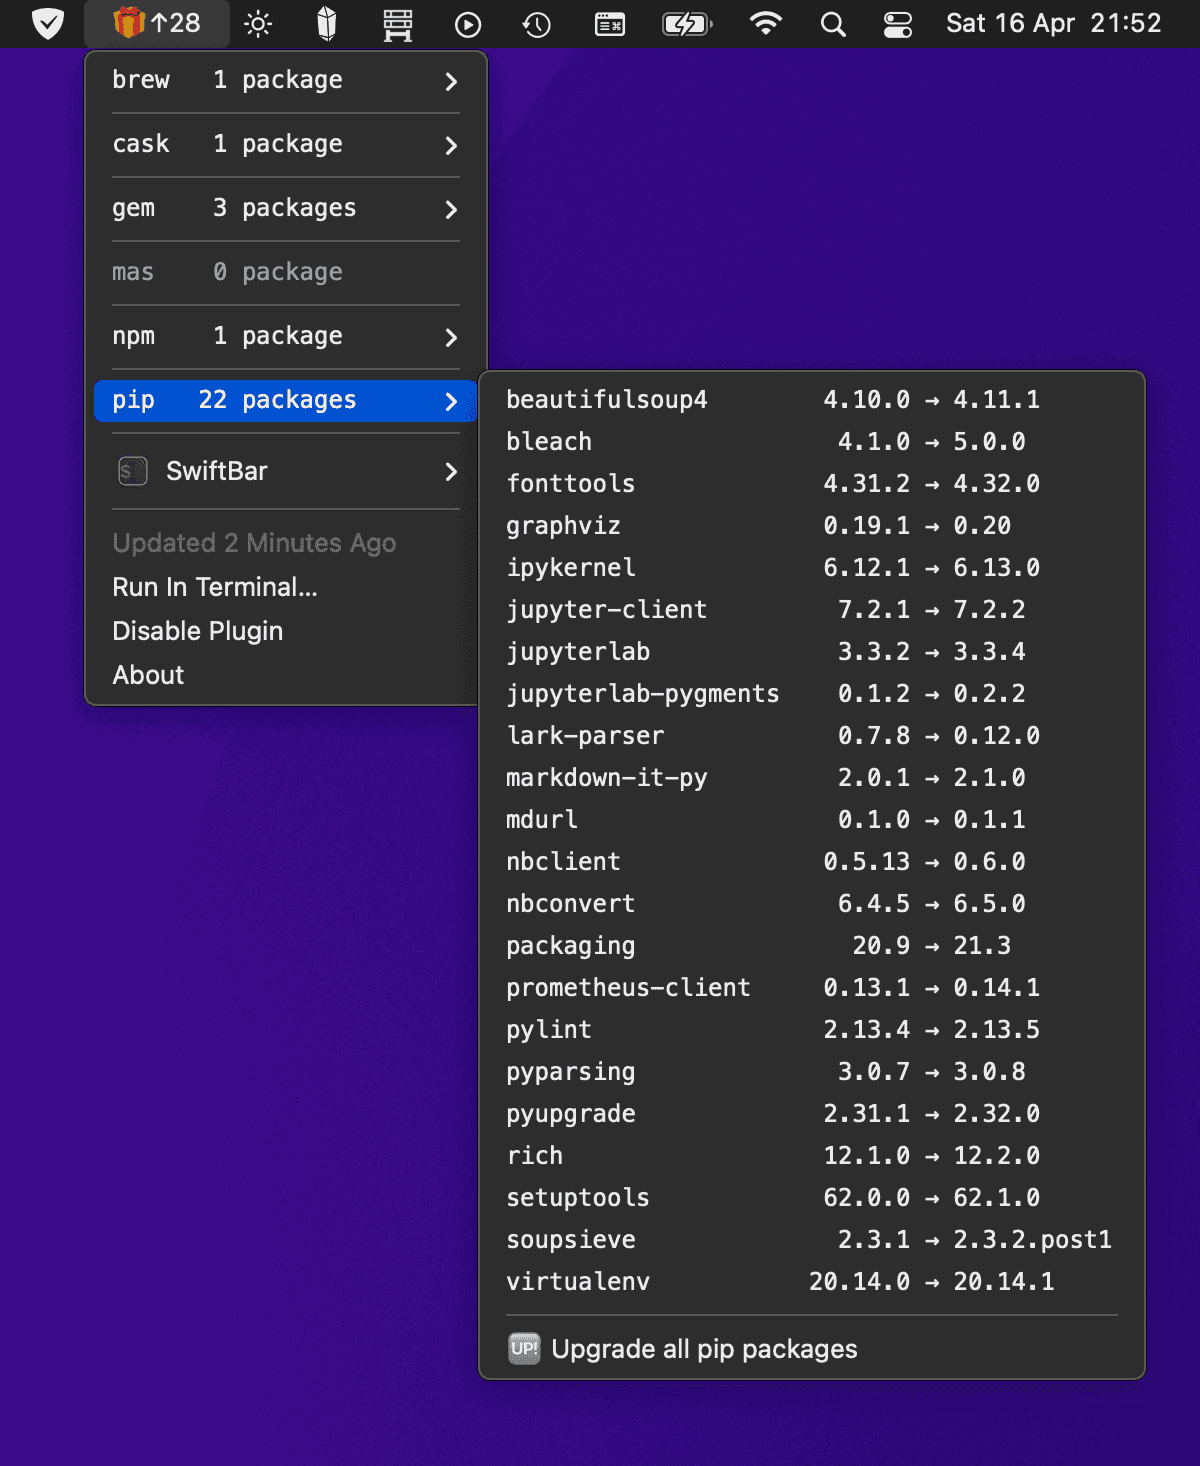Open Control Center from the menu bar
This screenshot has width=1200, height=1466.
(897, 23)
